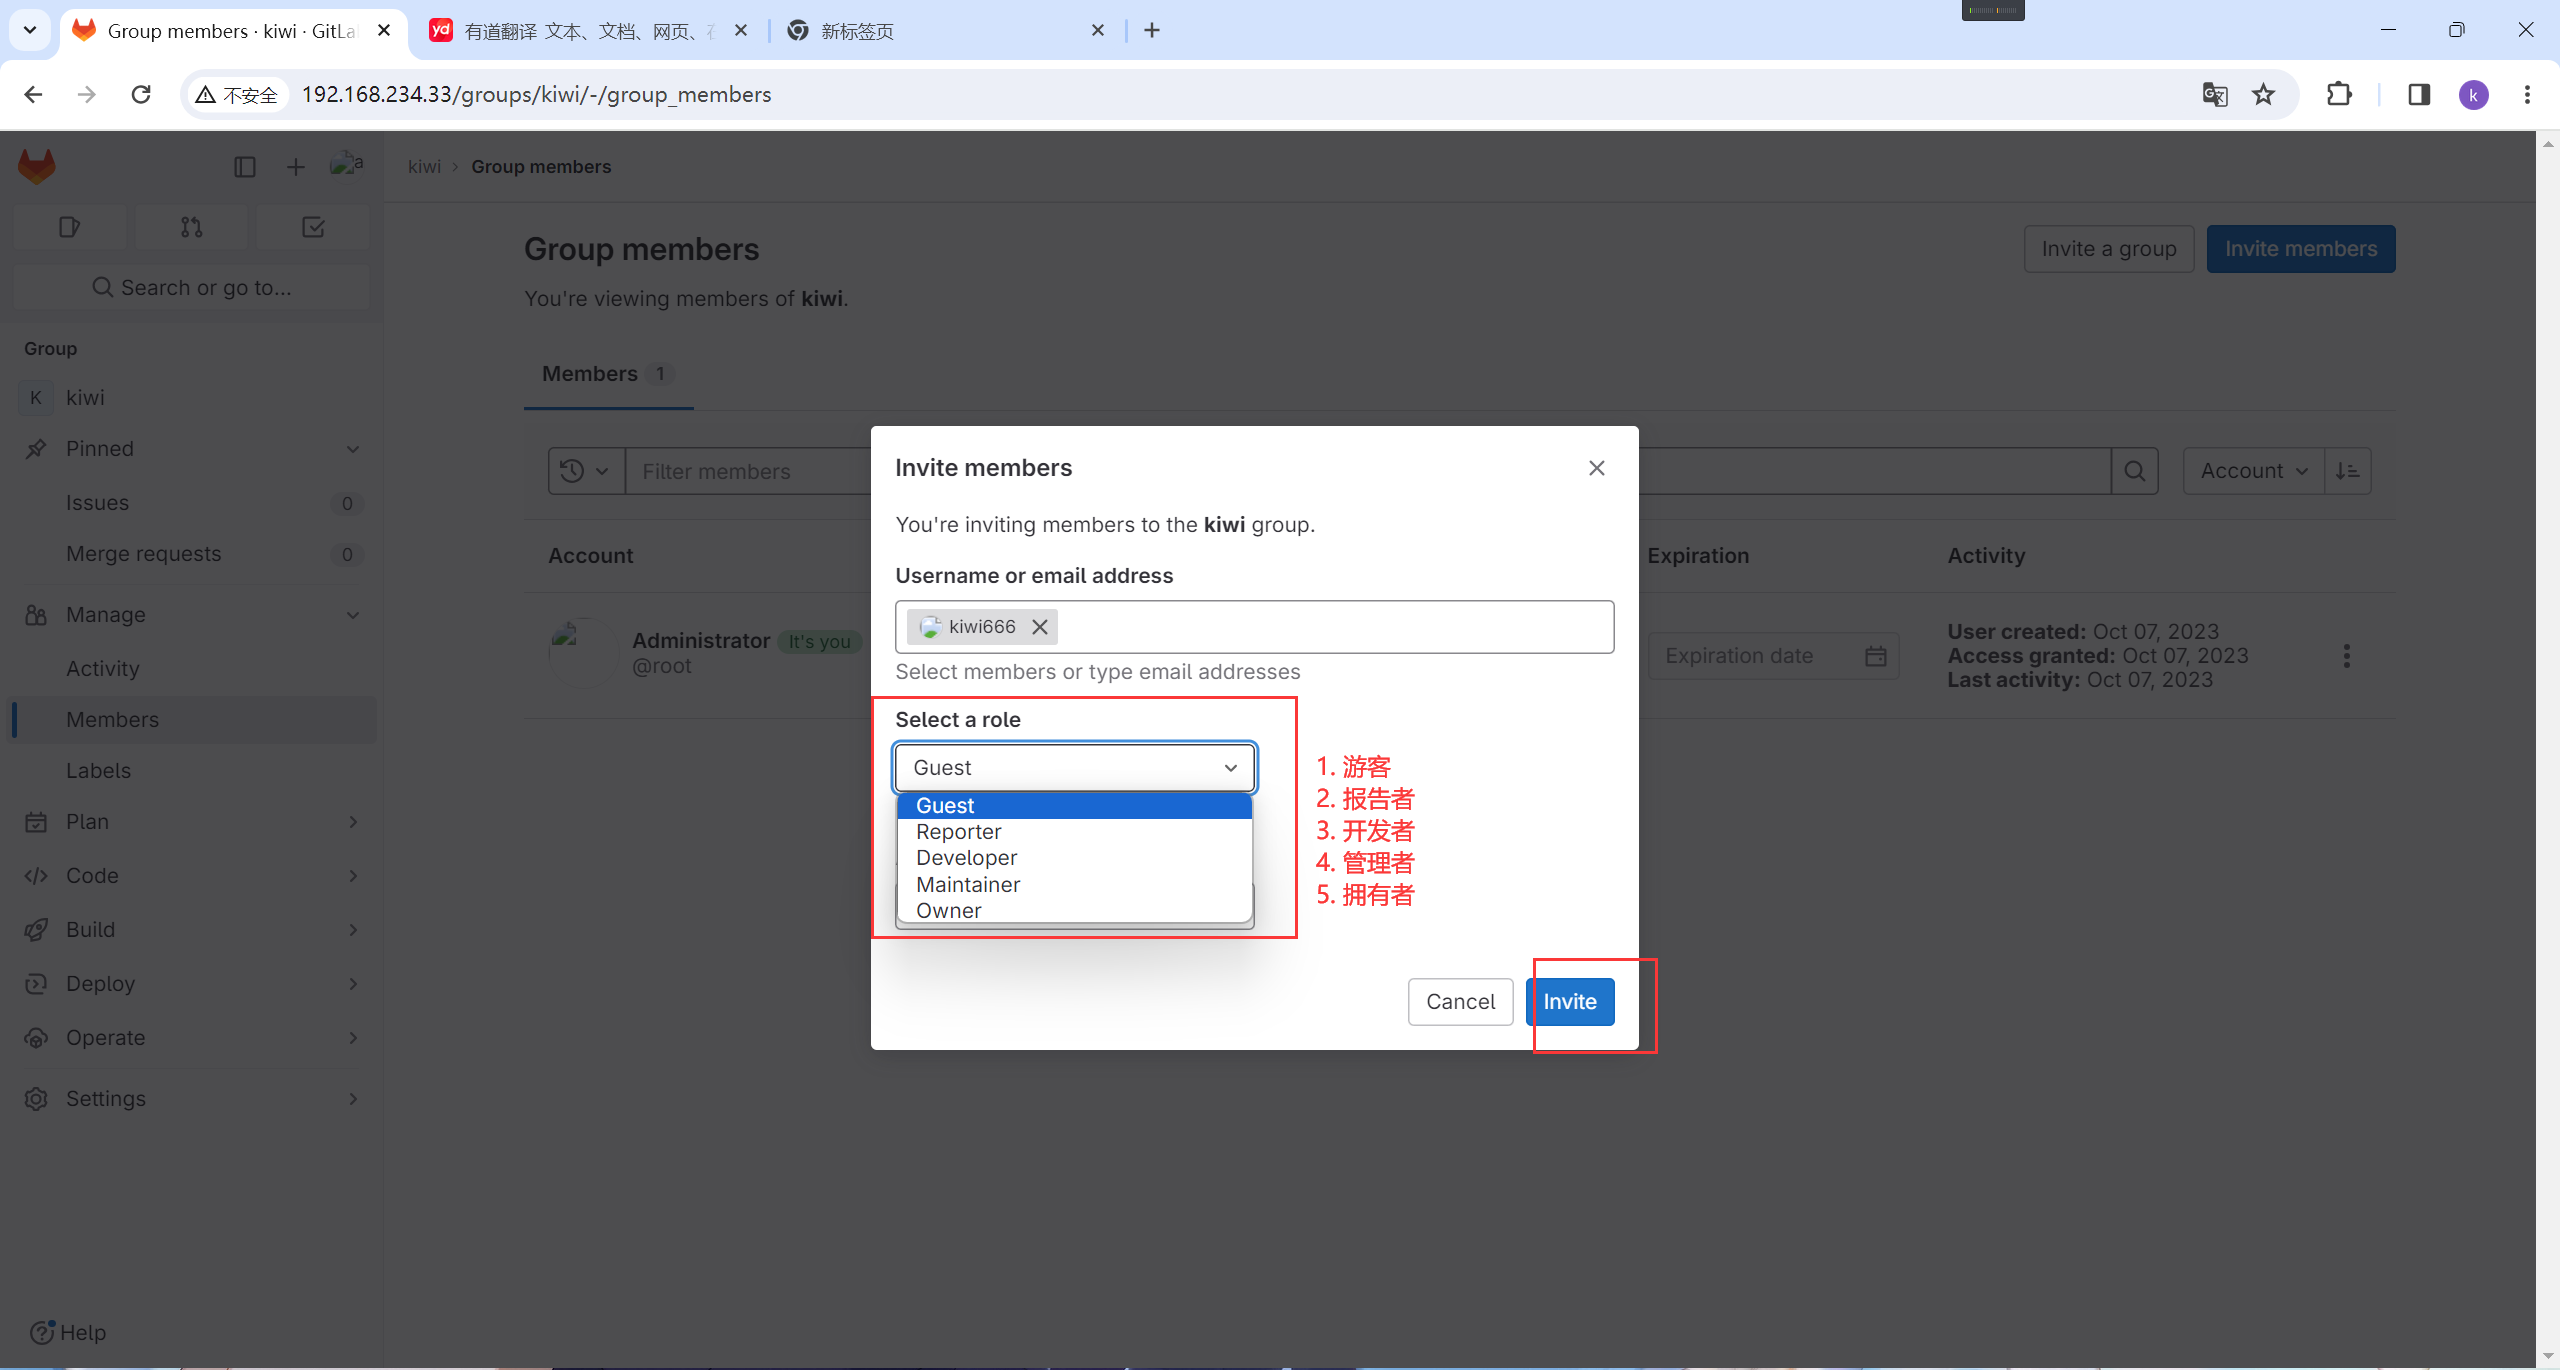Open the user avatar menu in sidebar

[x=347, y=165]
